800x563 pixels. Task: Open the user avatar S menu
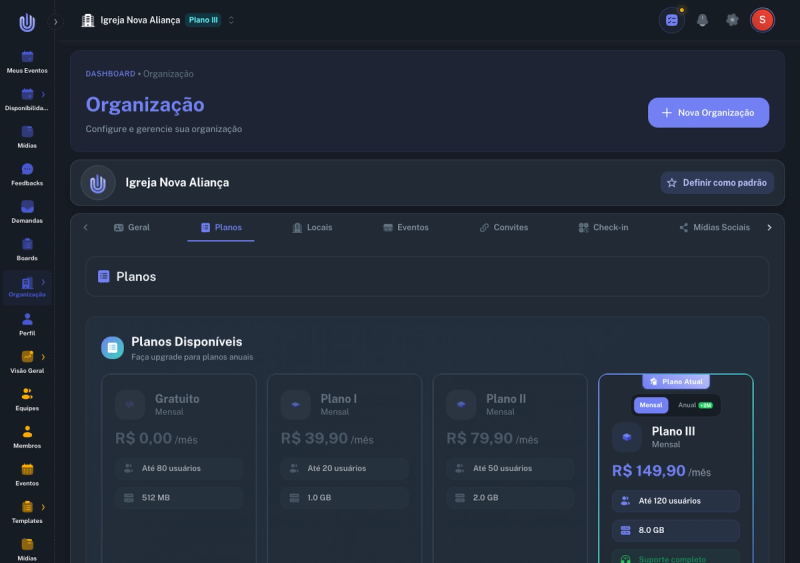(762, 20)
